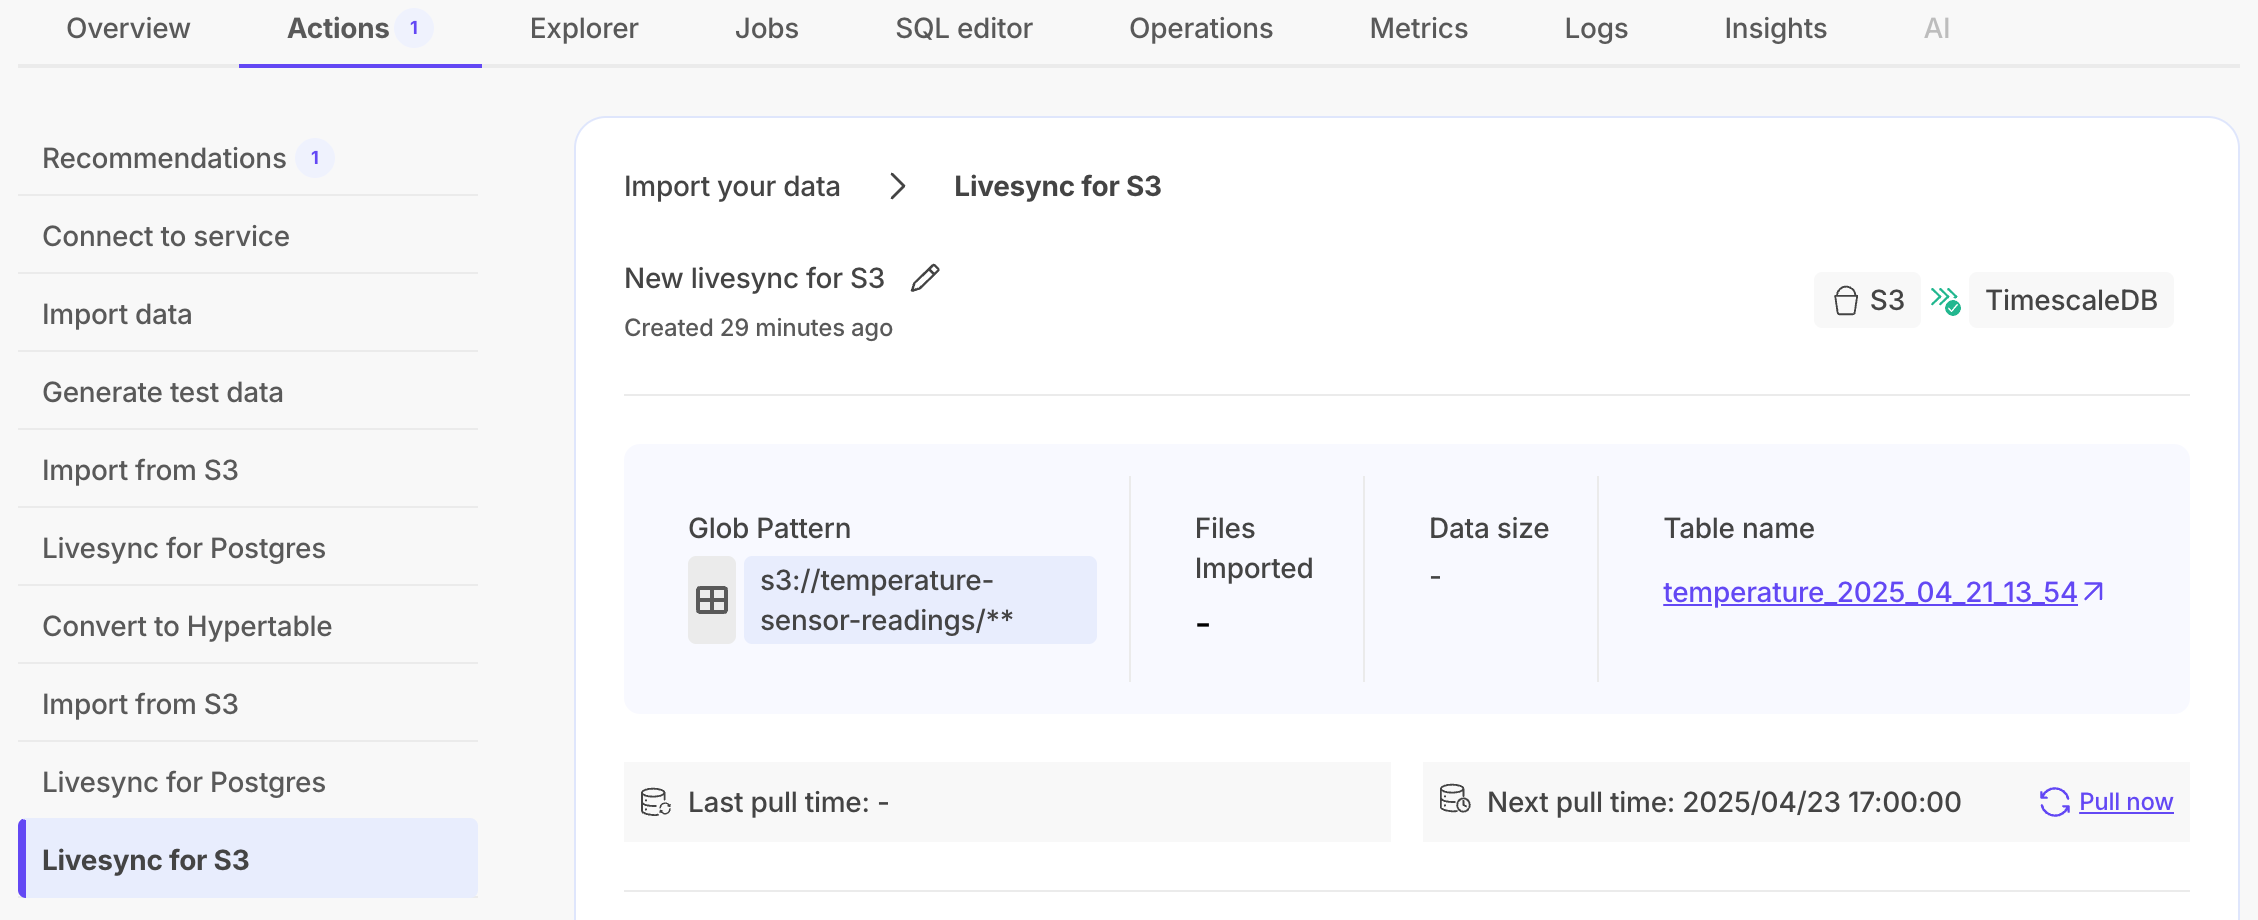Click the last pull time database icon
This screenshot has width=2258, height=920.
click(x=656, y=802)
